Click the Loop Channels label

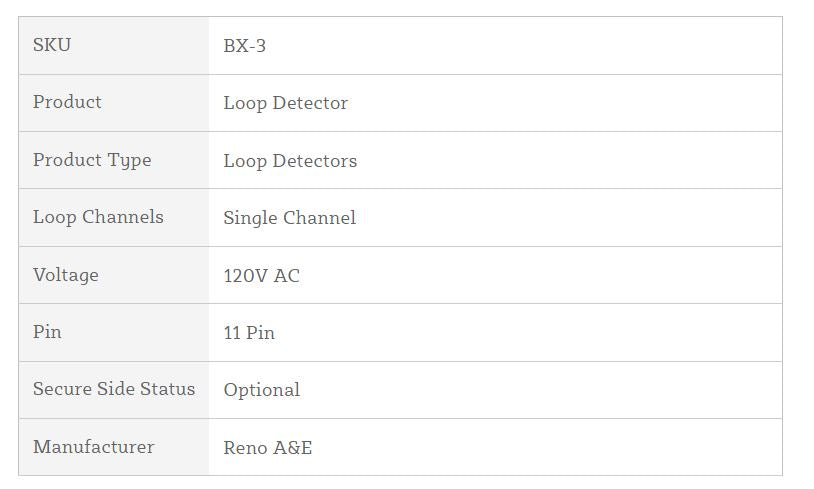[98, 217]
